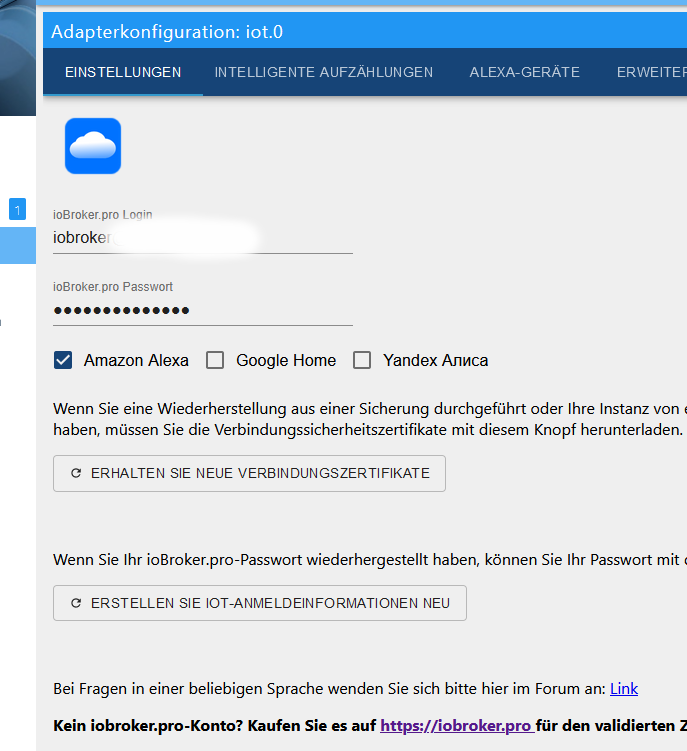Click the Adapterkonfiguration: iot.0 title
This screenshot has height=751, width=687.
click(x=167, y=32)
